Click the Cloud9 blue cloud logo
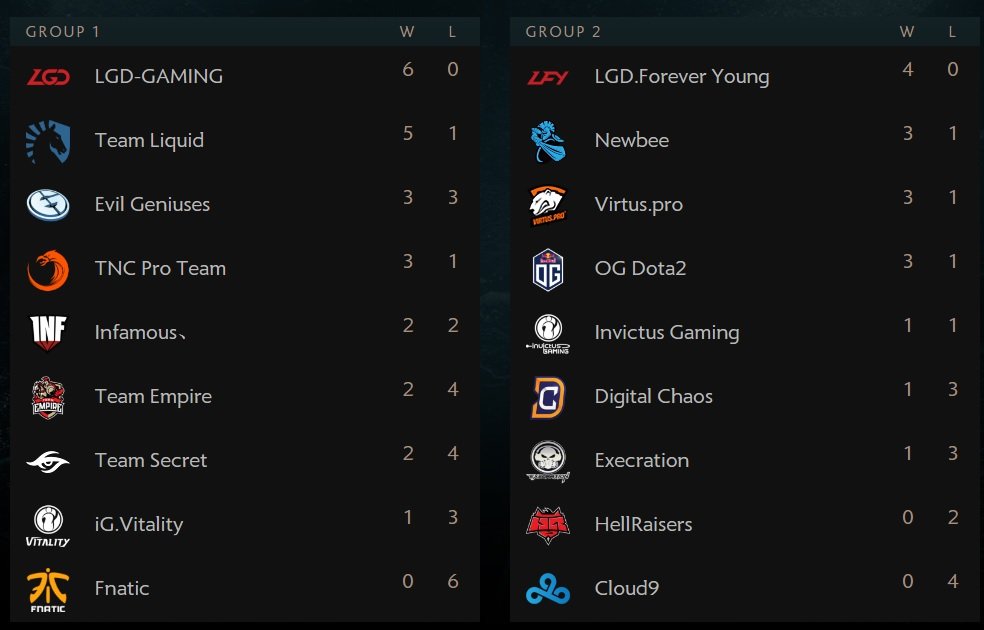The height and width of the screenshot is (630, 984). [x=548, y=590]
